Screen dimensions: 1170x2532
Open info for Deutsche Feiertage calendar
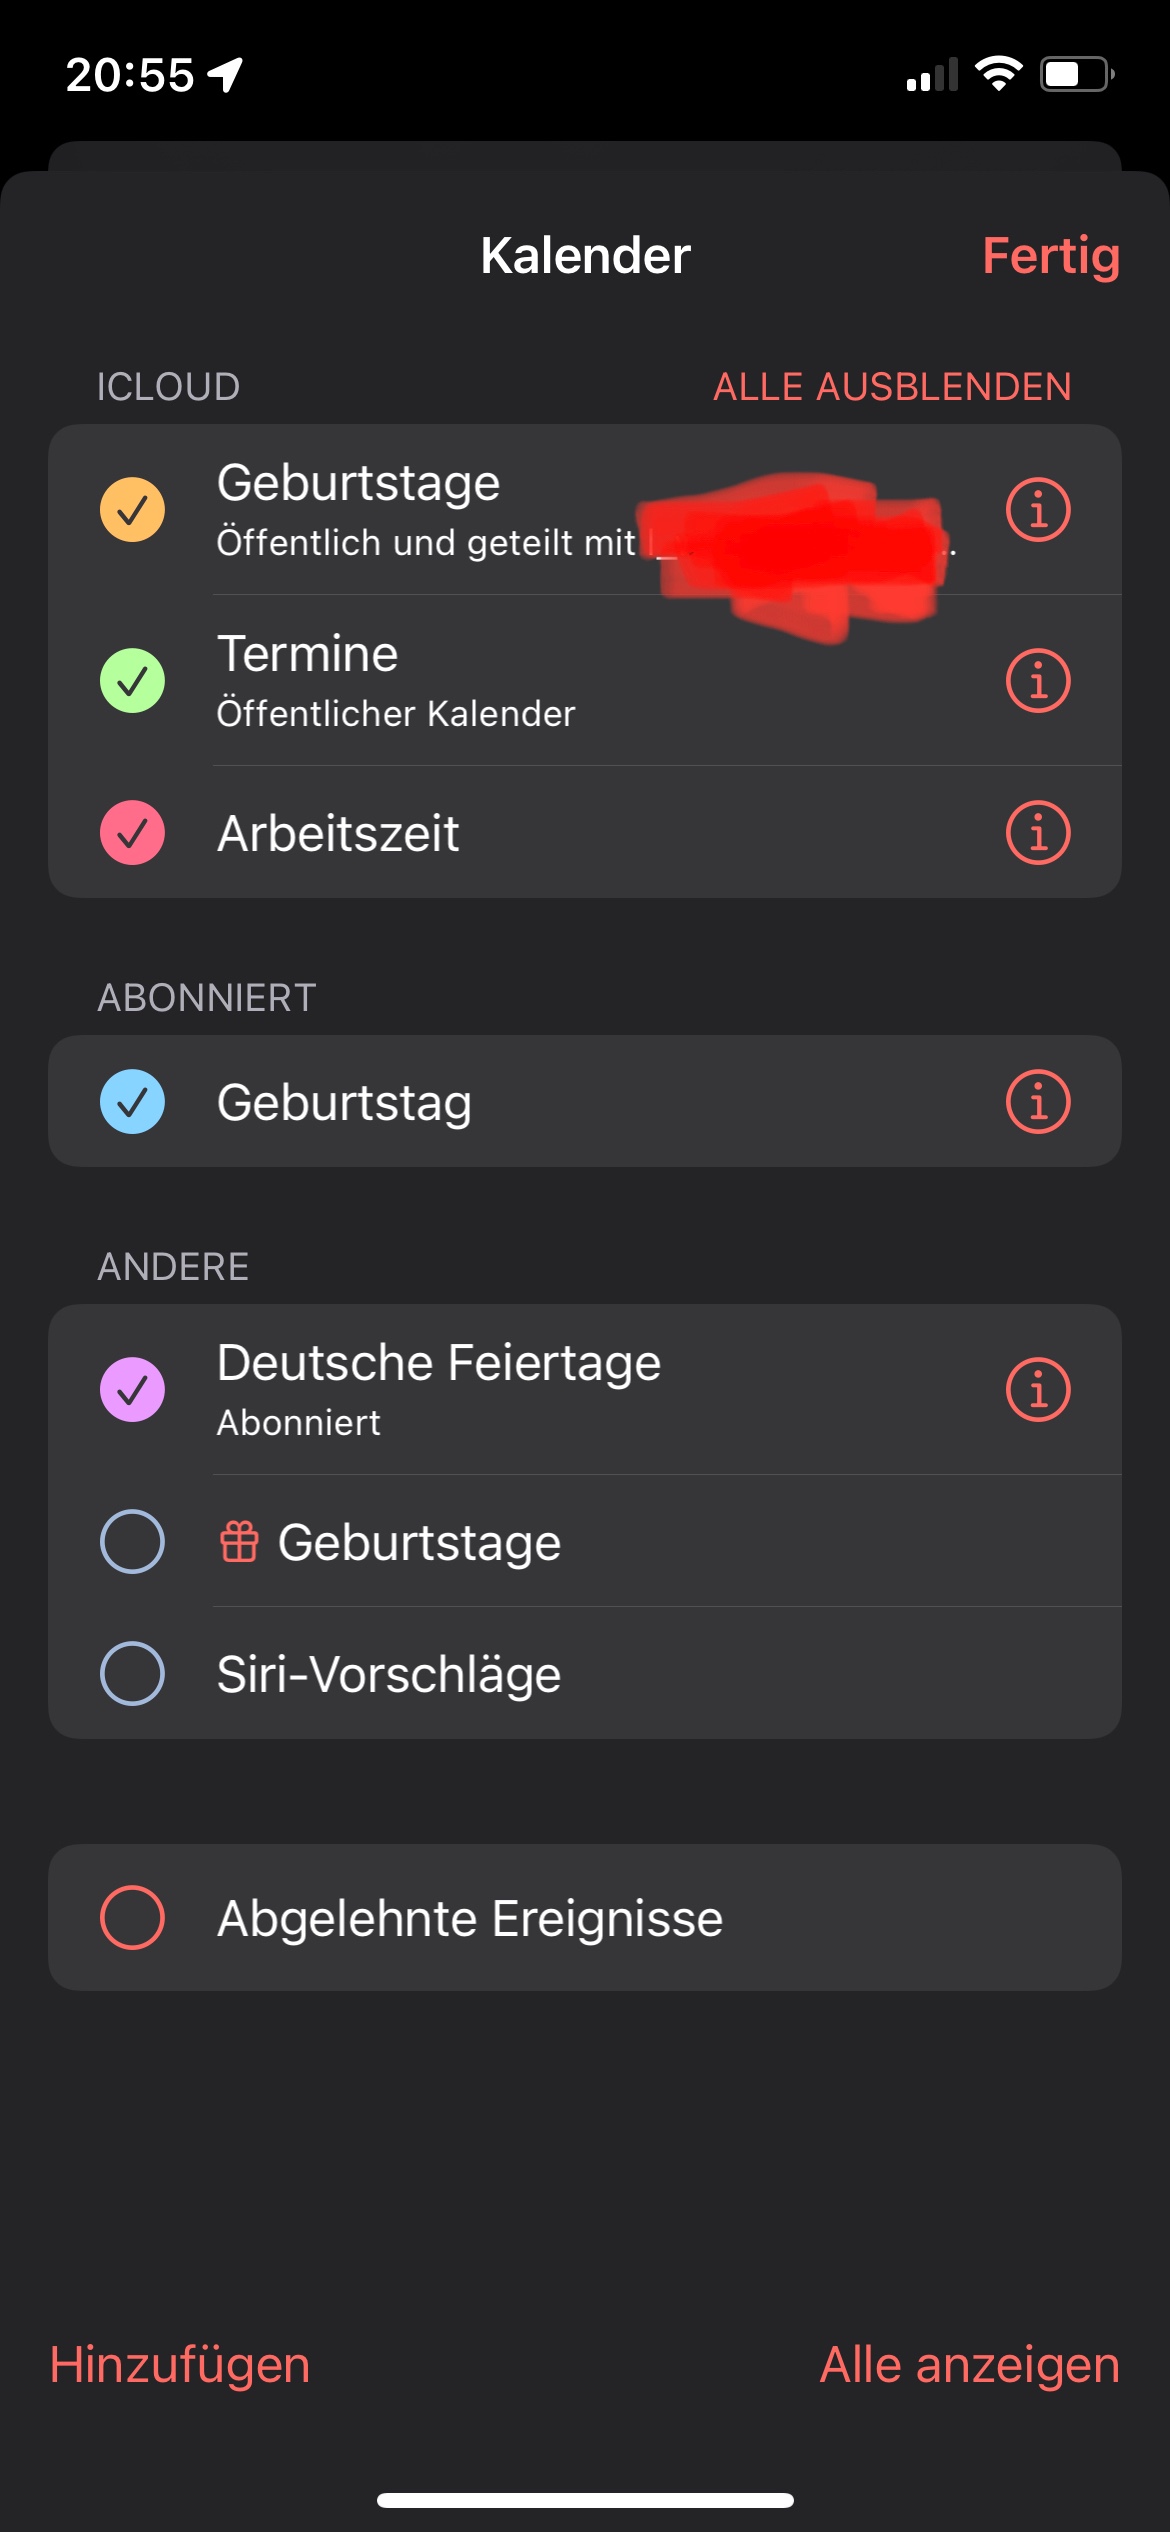click(x=1038, y=1389)
